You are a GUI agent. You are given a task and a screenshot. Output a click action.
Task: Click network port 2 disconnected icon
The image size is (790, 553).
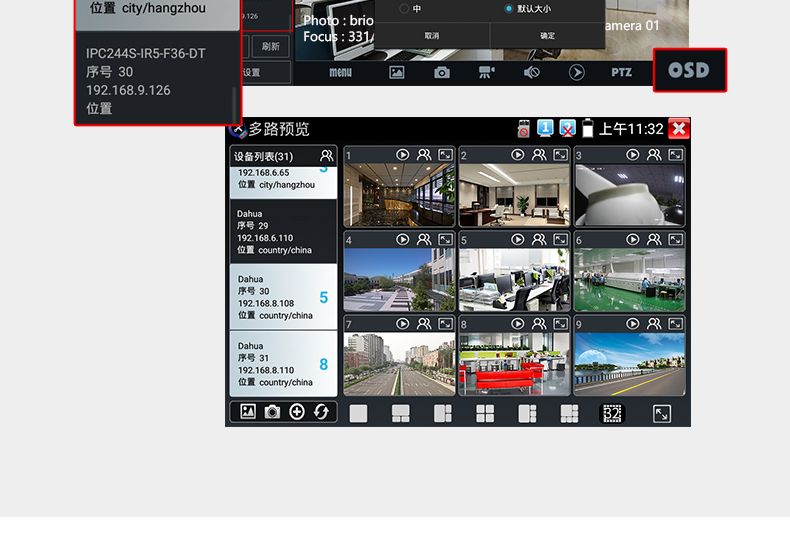(567, 128)
